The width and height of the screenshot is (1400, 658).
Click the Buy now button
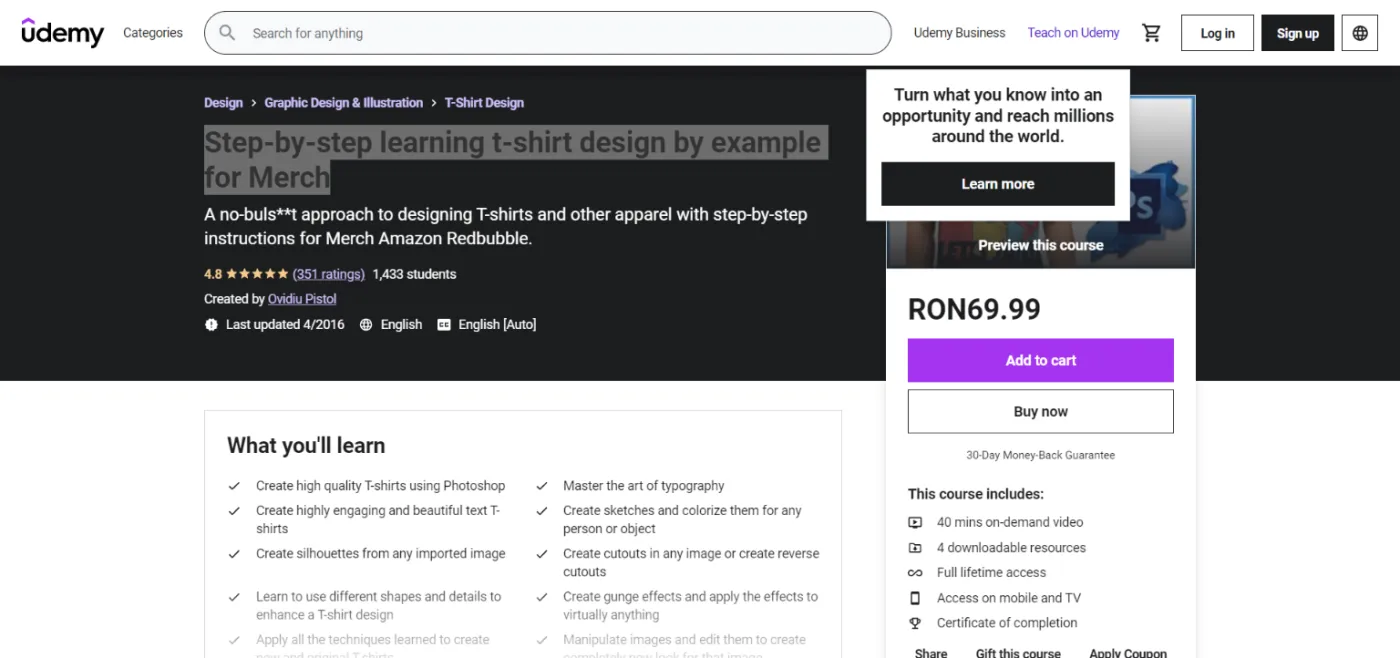tap(1040, 411)
